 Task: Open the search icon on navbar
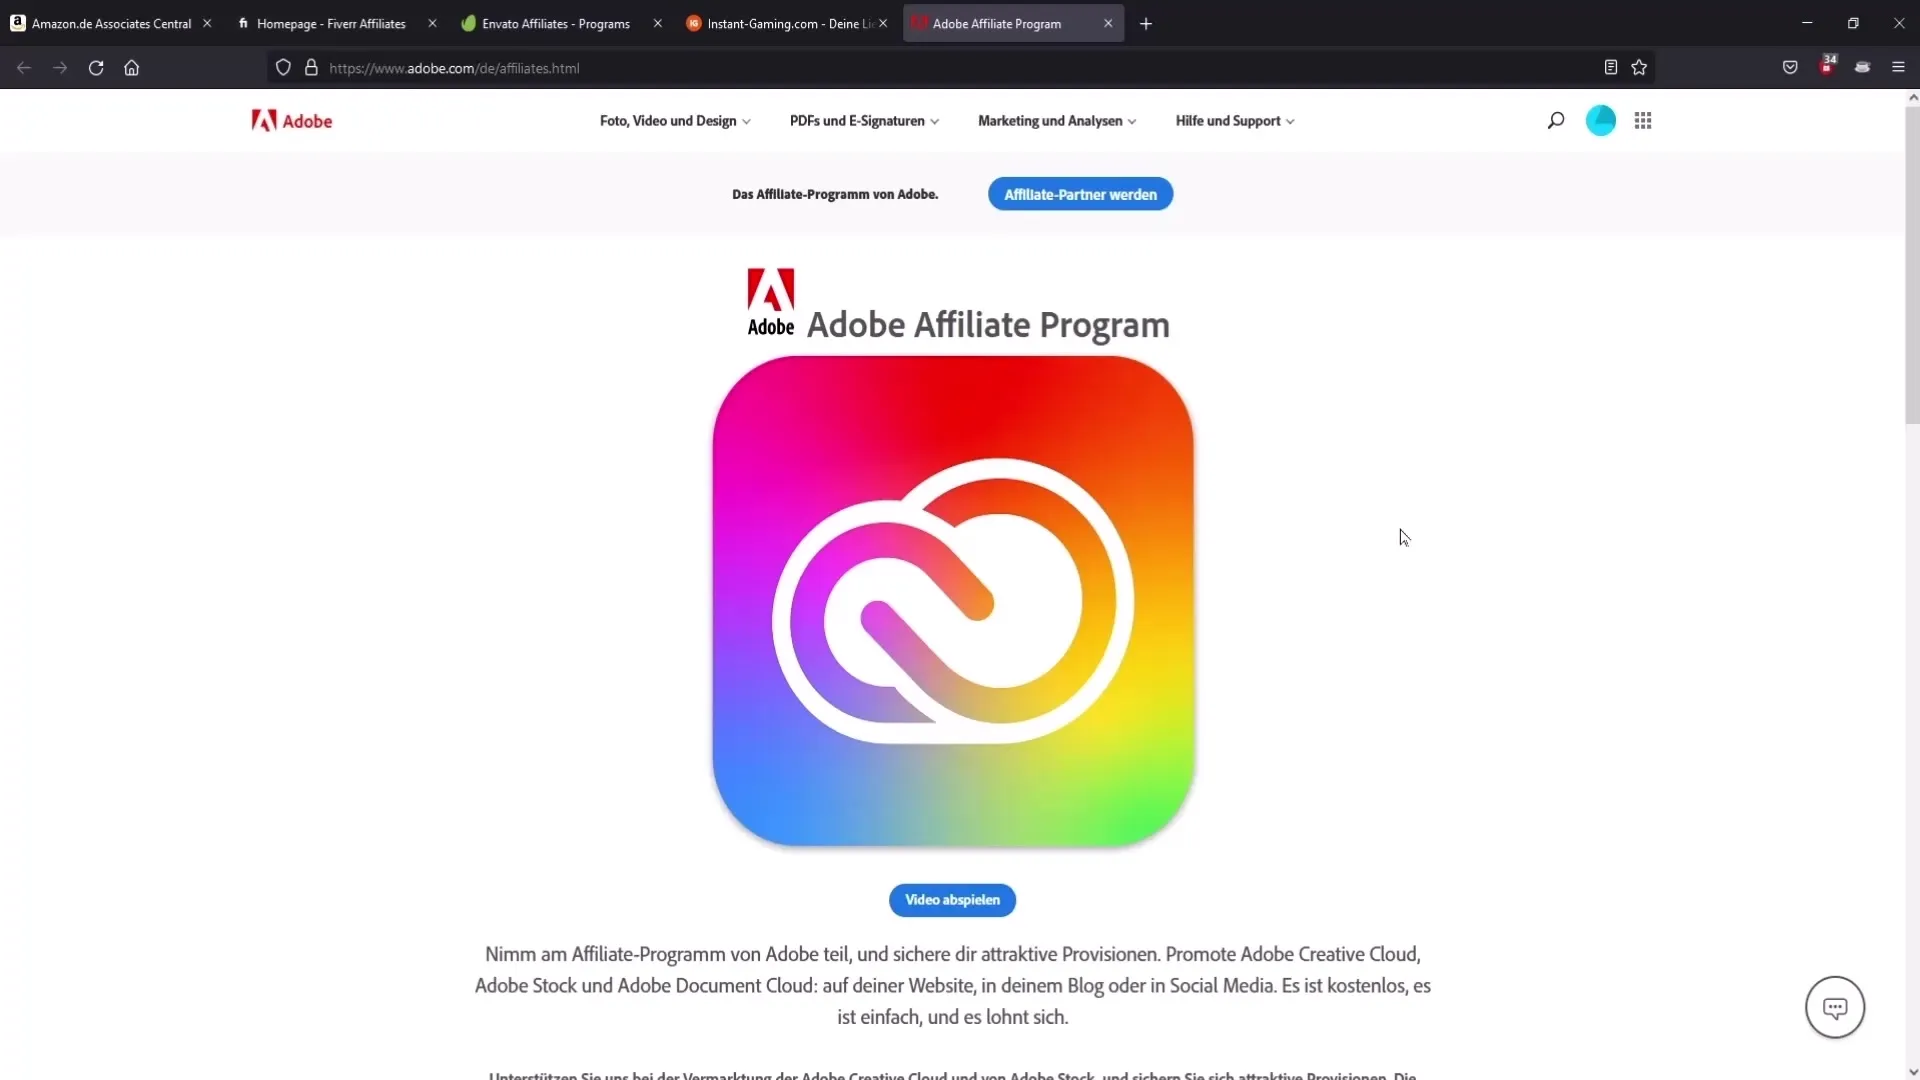(1556, 120)
